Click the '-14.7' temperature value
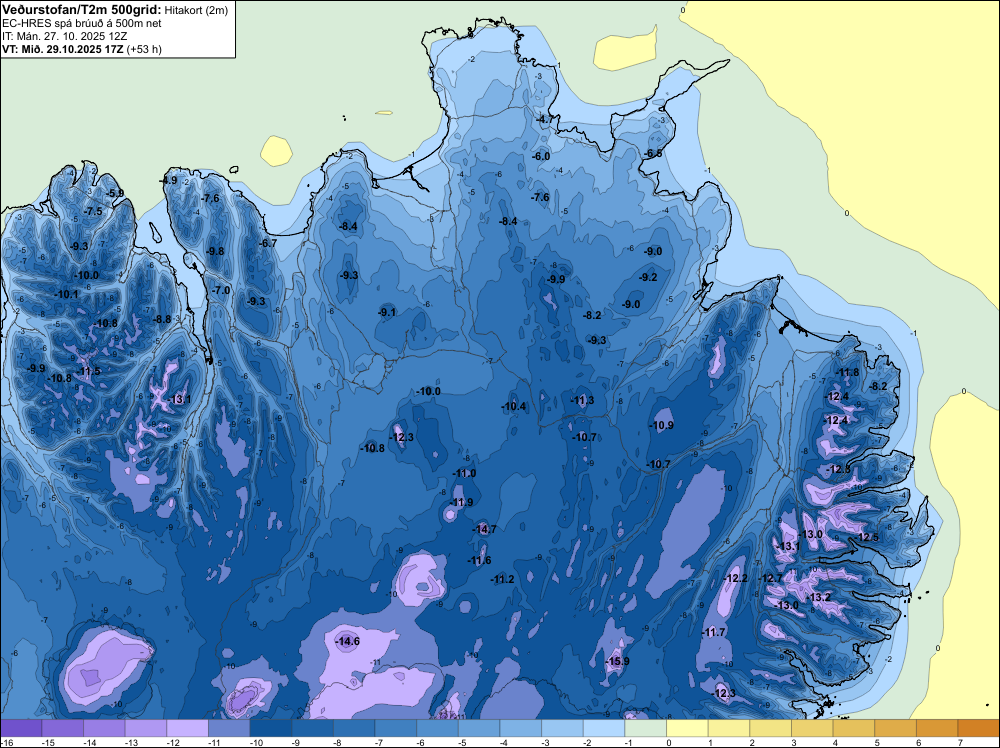Viewport: 1000px width, 748px height. 485,529
